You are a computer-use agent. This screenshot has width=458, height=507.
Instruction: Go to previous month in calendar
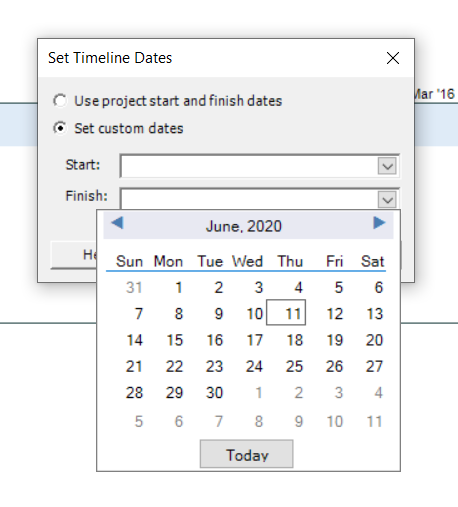tap(117, 223)
